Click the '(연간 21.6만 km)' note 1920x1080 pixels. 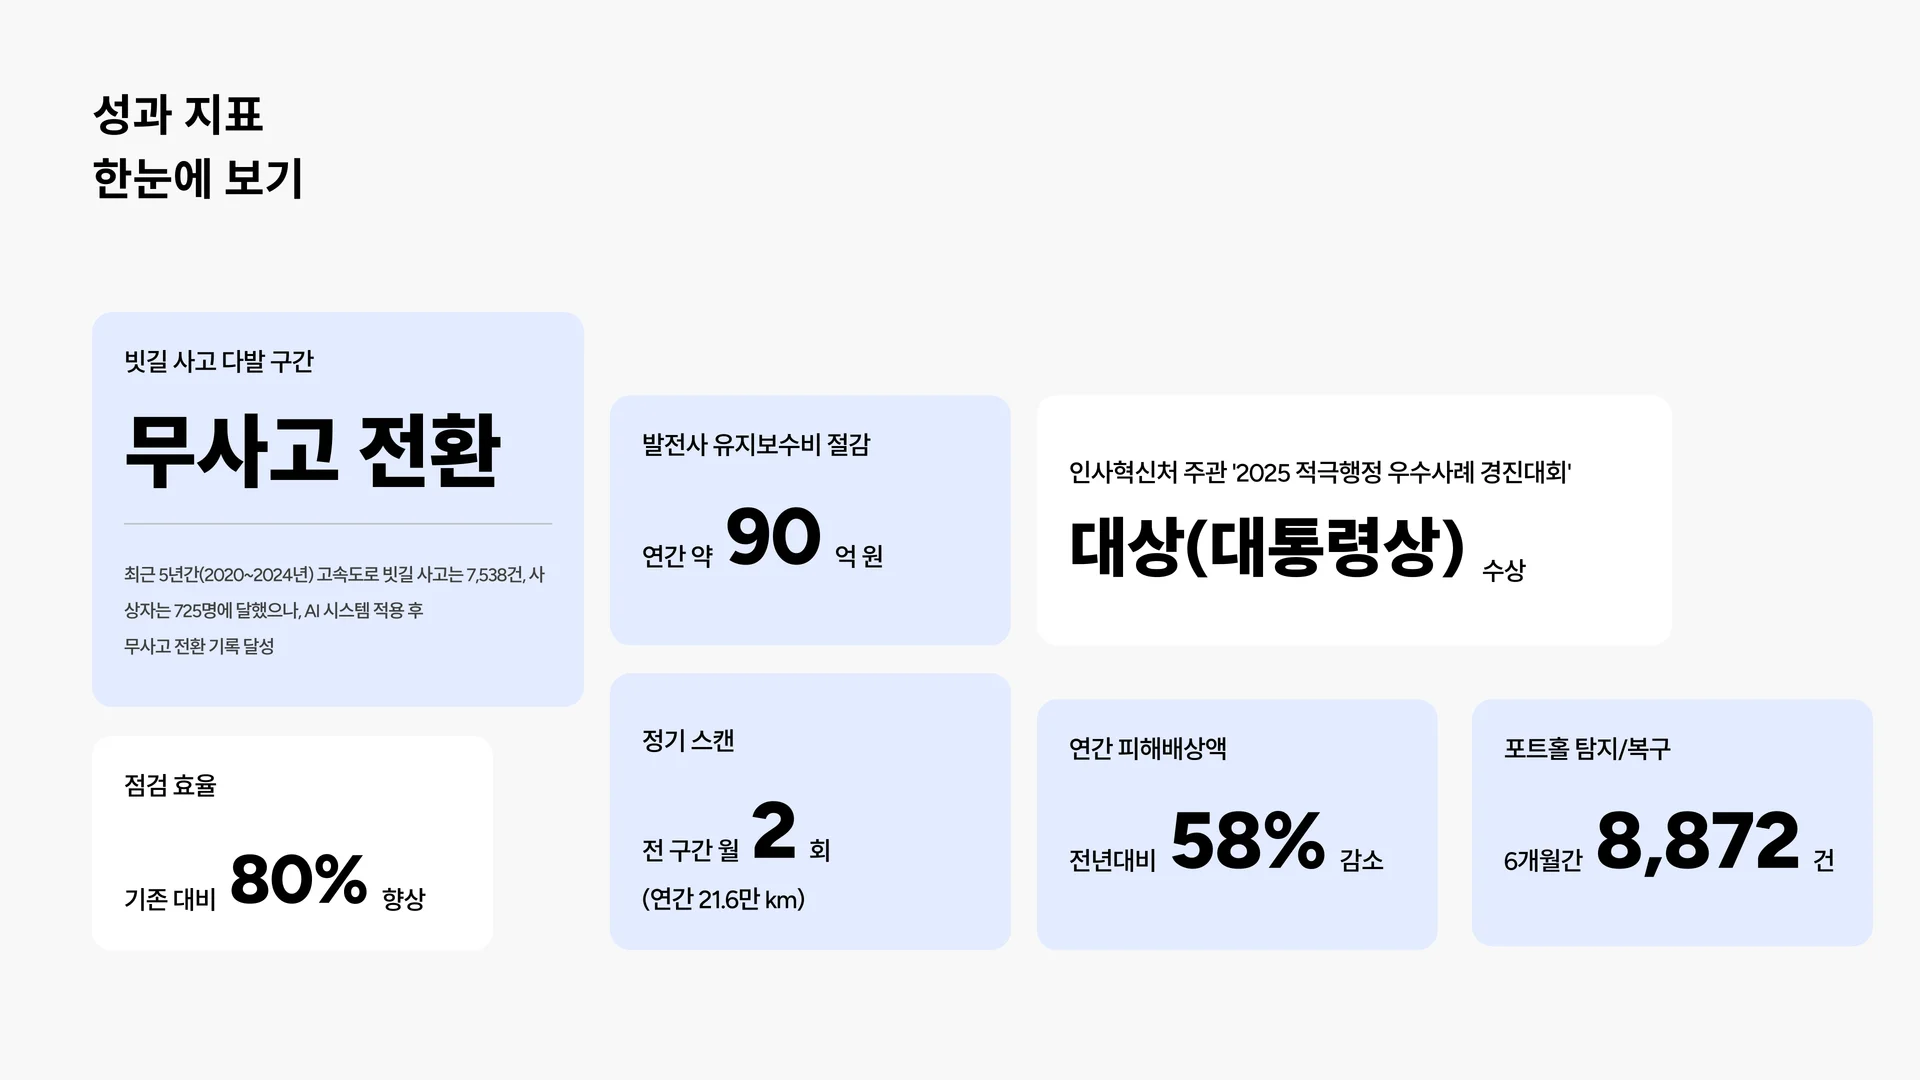point(723,899)
